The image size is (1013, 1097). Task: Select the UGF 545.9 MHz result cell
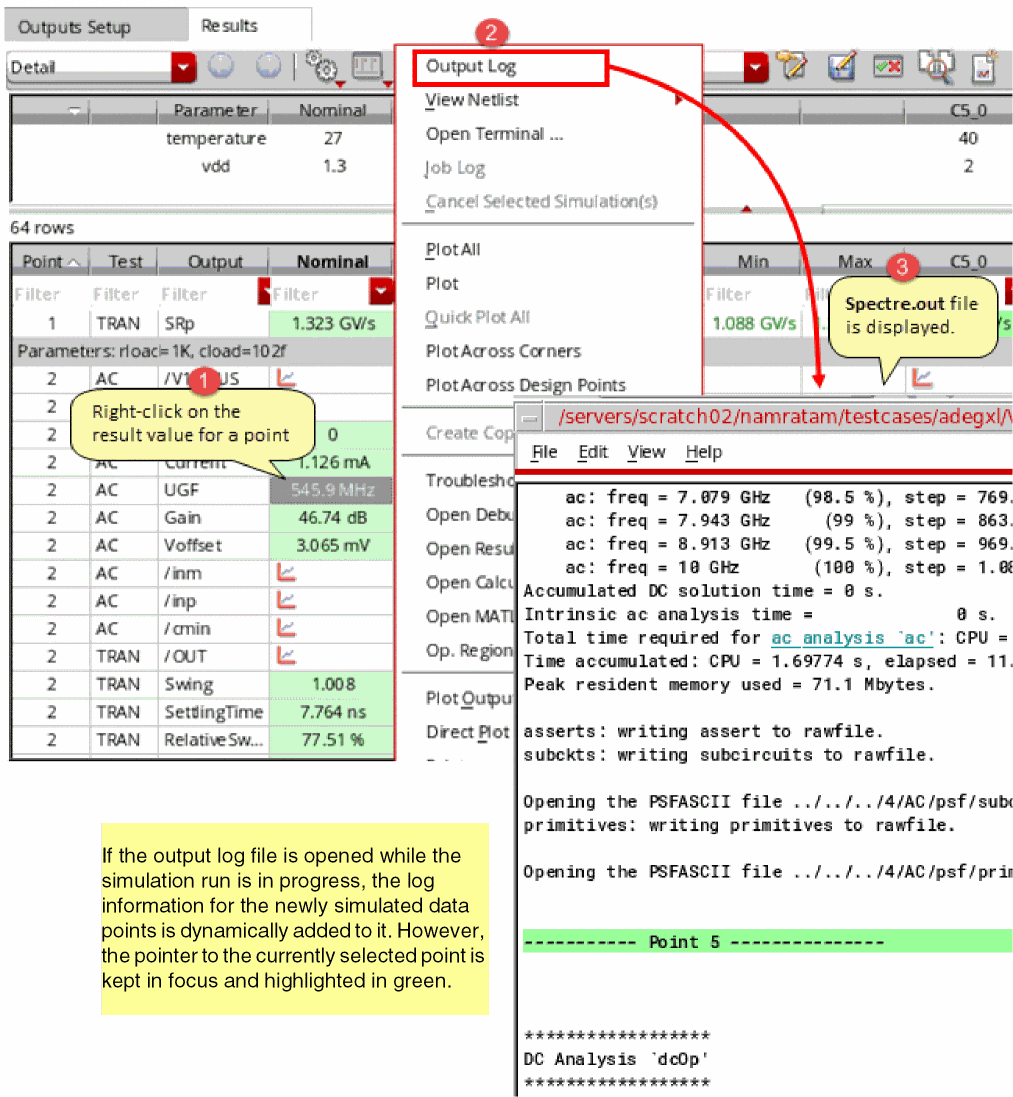(x=332, y=490)
